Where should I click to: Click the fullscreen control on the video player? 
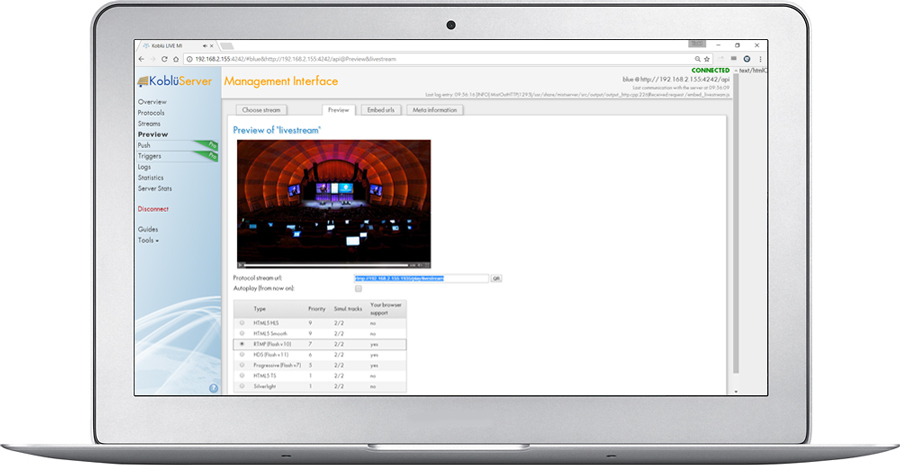click(426, 265)
